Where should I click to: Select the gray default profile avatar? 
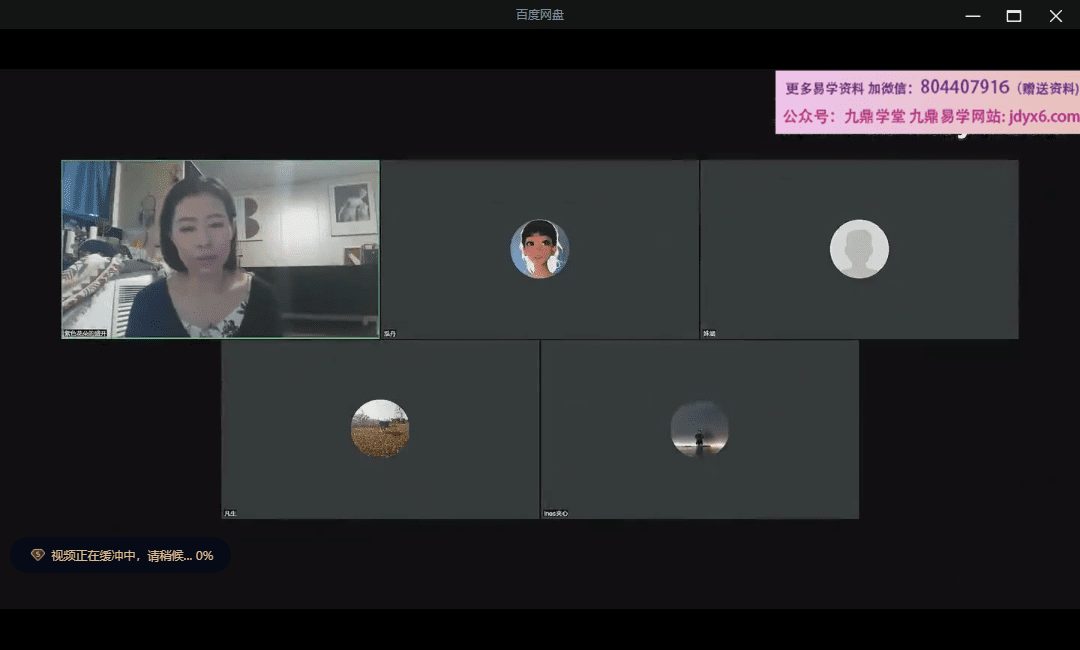pyautogui.click(x=859, y=249)
